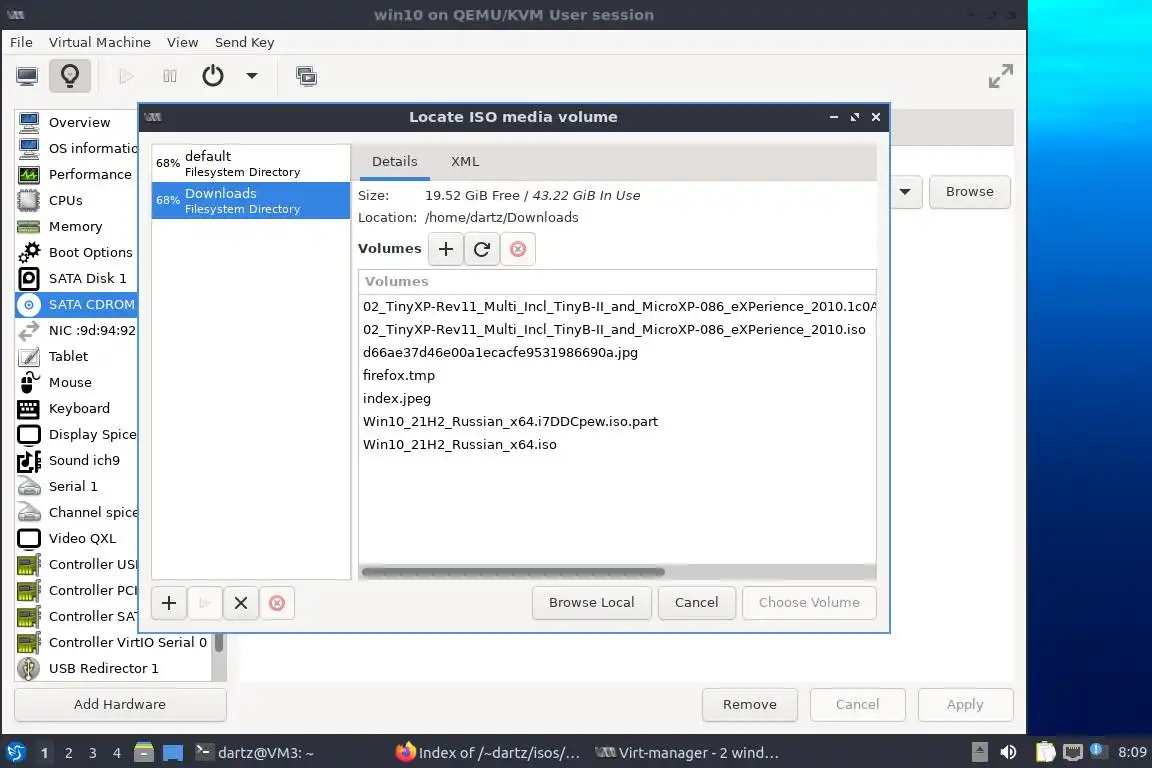The image size is (1152, 768).
Task: Delete selected volume red icon
Action: (x=518, y=249)
